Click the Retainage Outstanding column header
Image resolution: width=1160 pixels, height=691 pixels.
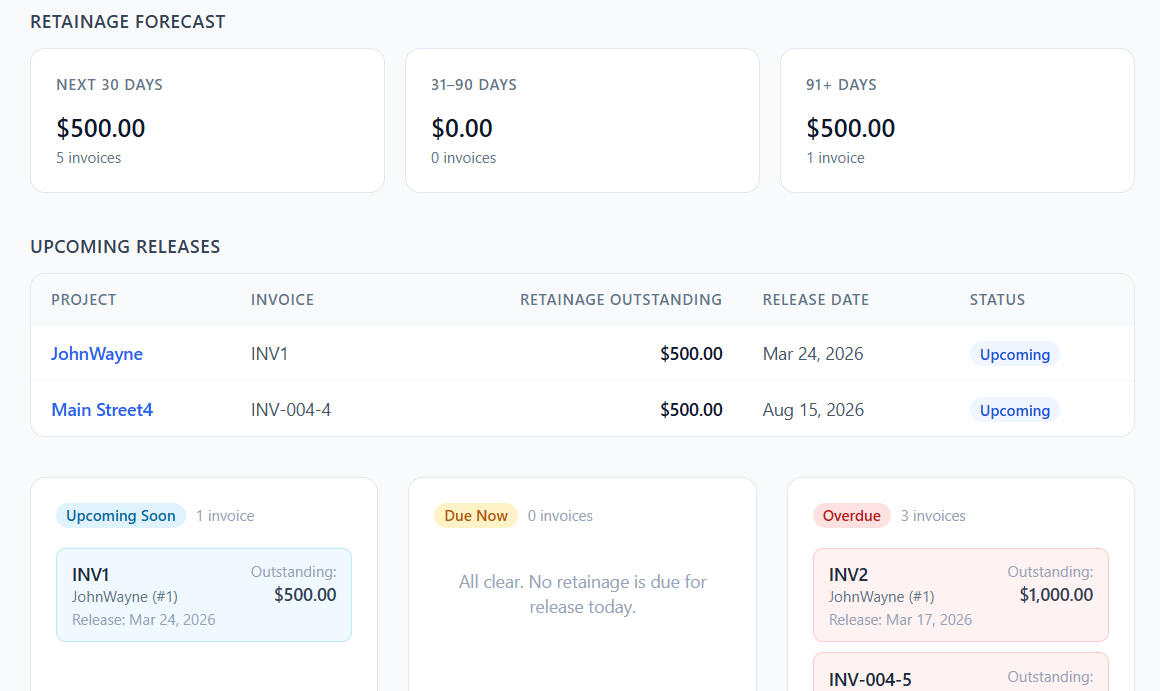[x=620, y=300]
